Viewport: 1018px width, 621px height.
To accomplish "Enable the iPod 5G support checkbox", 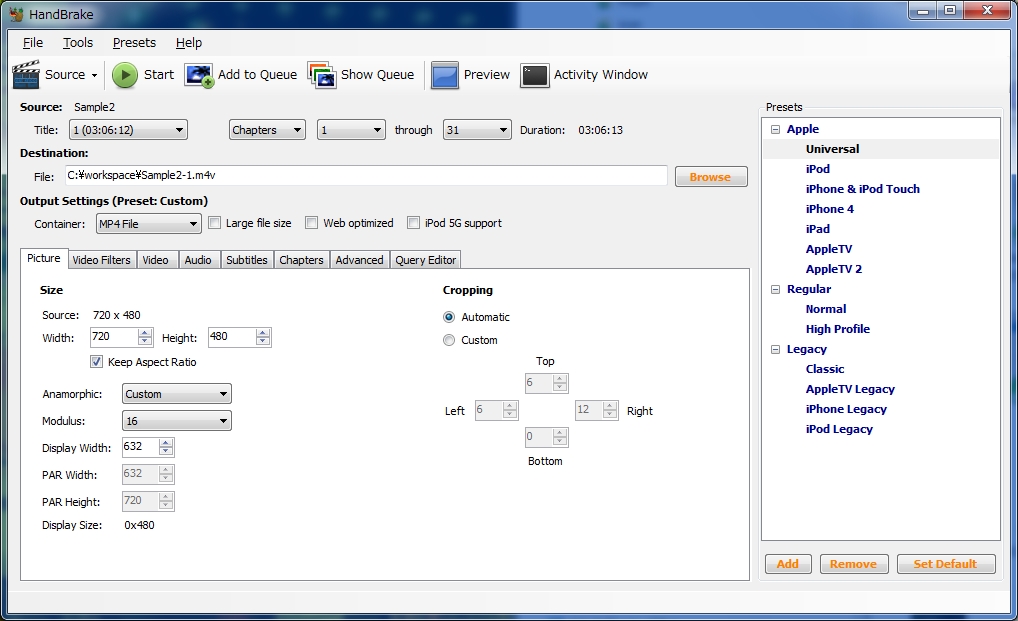I will (413, 223).
